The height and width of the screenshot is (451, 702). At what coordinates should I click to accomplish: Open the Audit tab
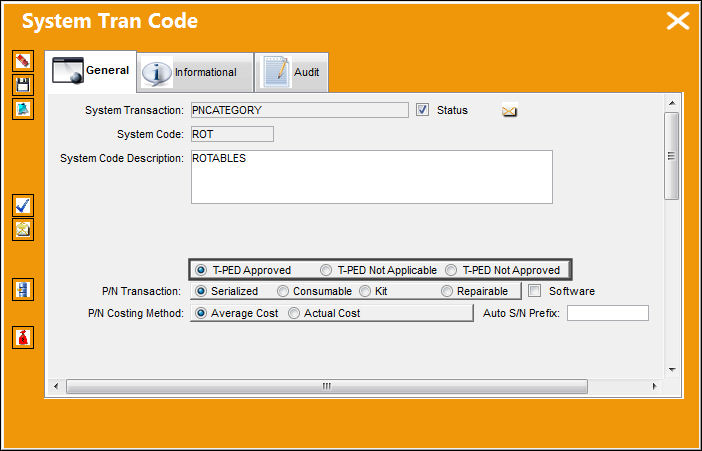(x=291, y=72)
